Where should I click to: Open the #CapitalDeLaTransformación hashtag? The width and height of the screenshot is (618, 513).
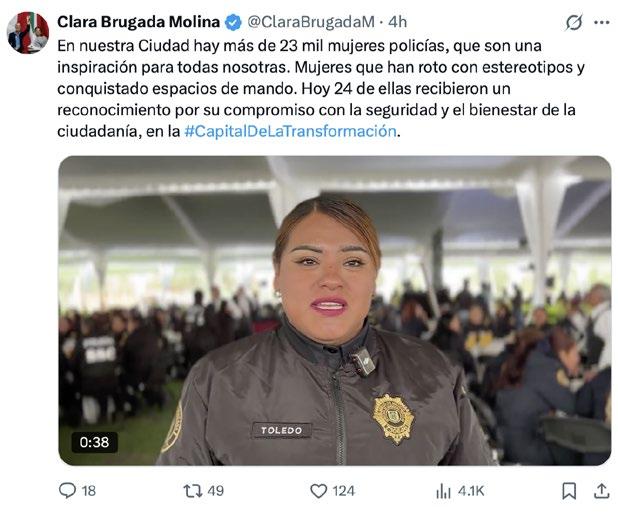click(x=290, y=131)
